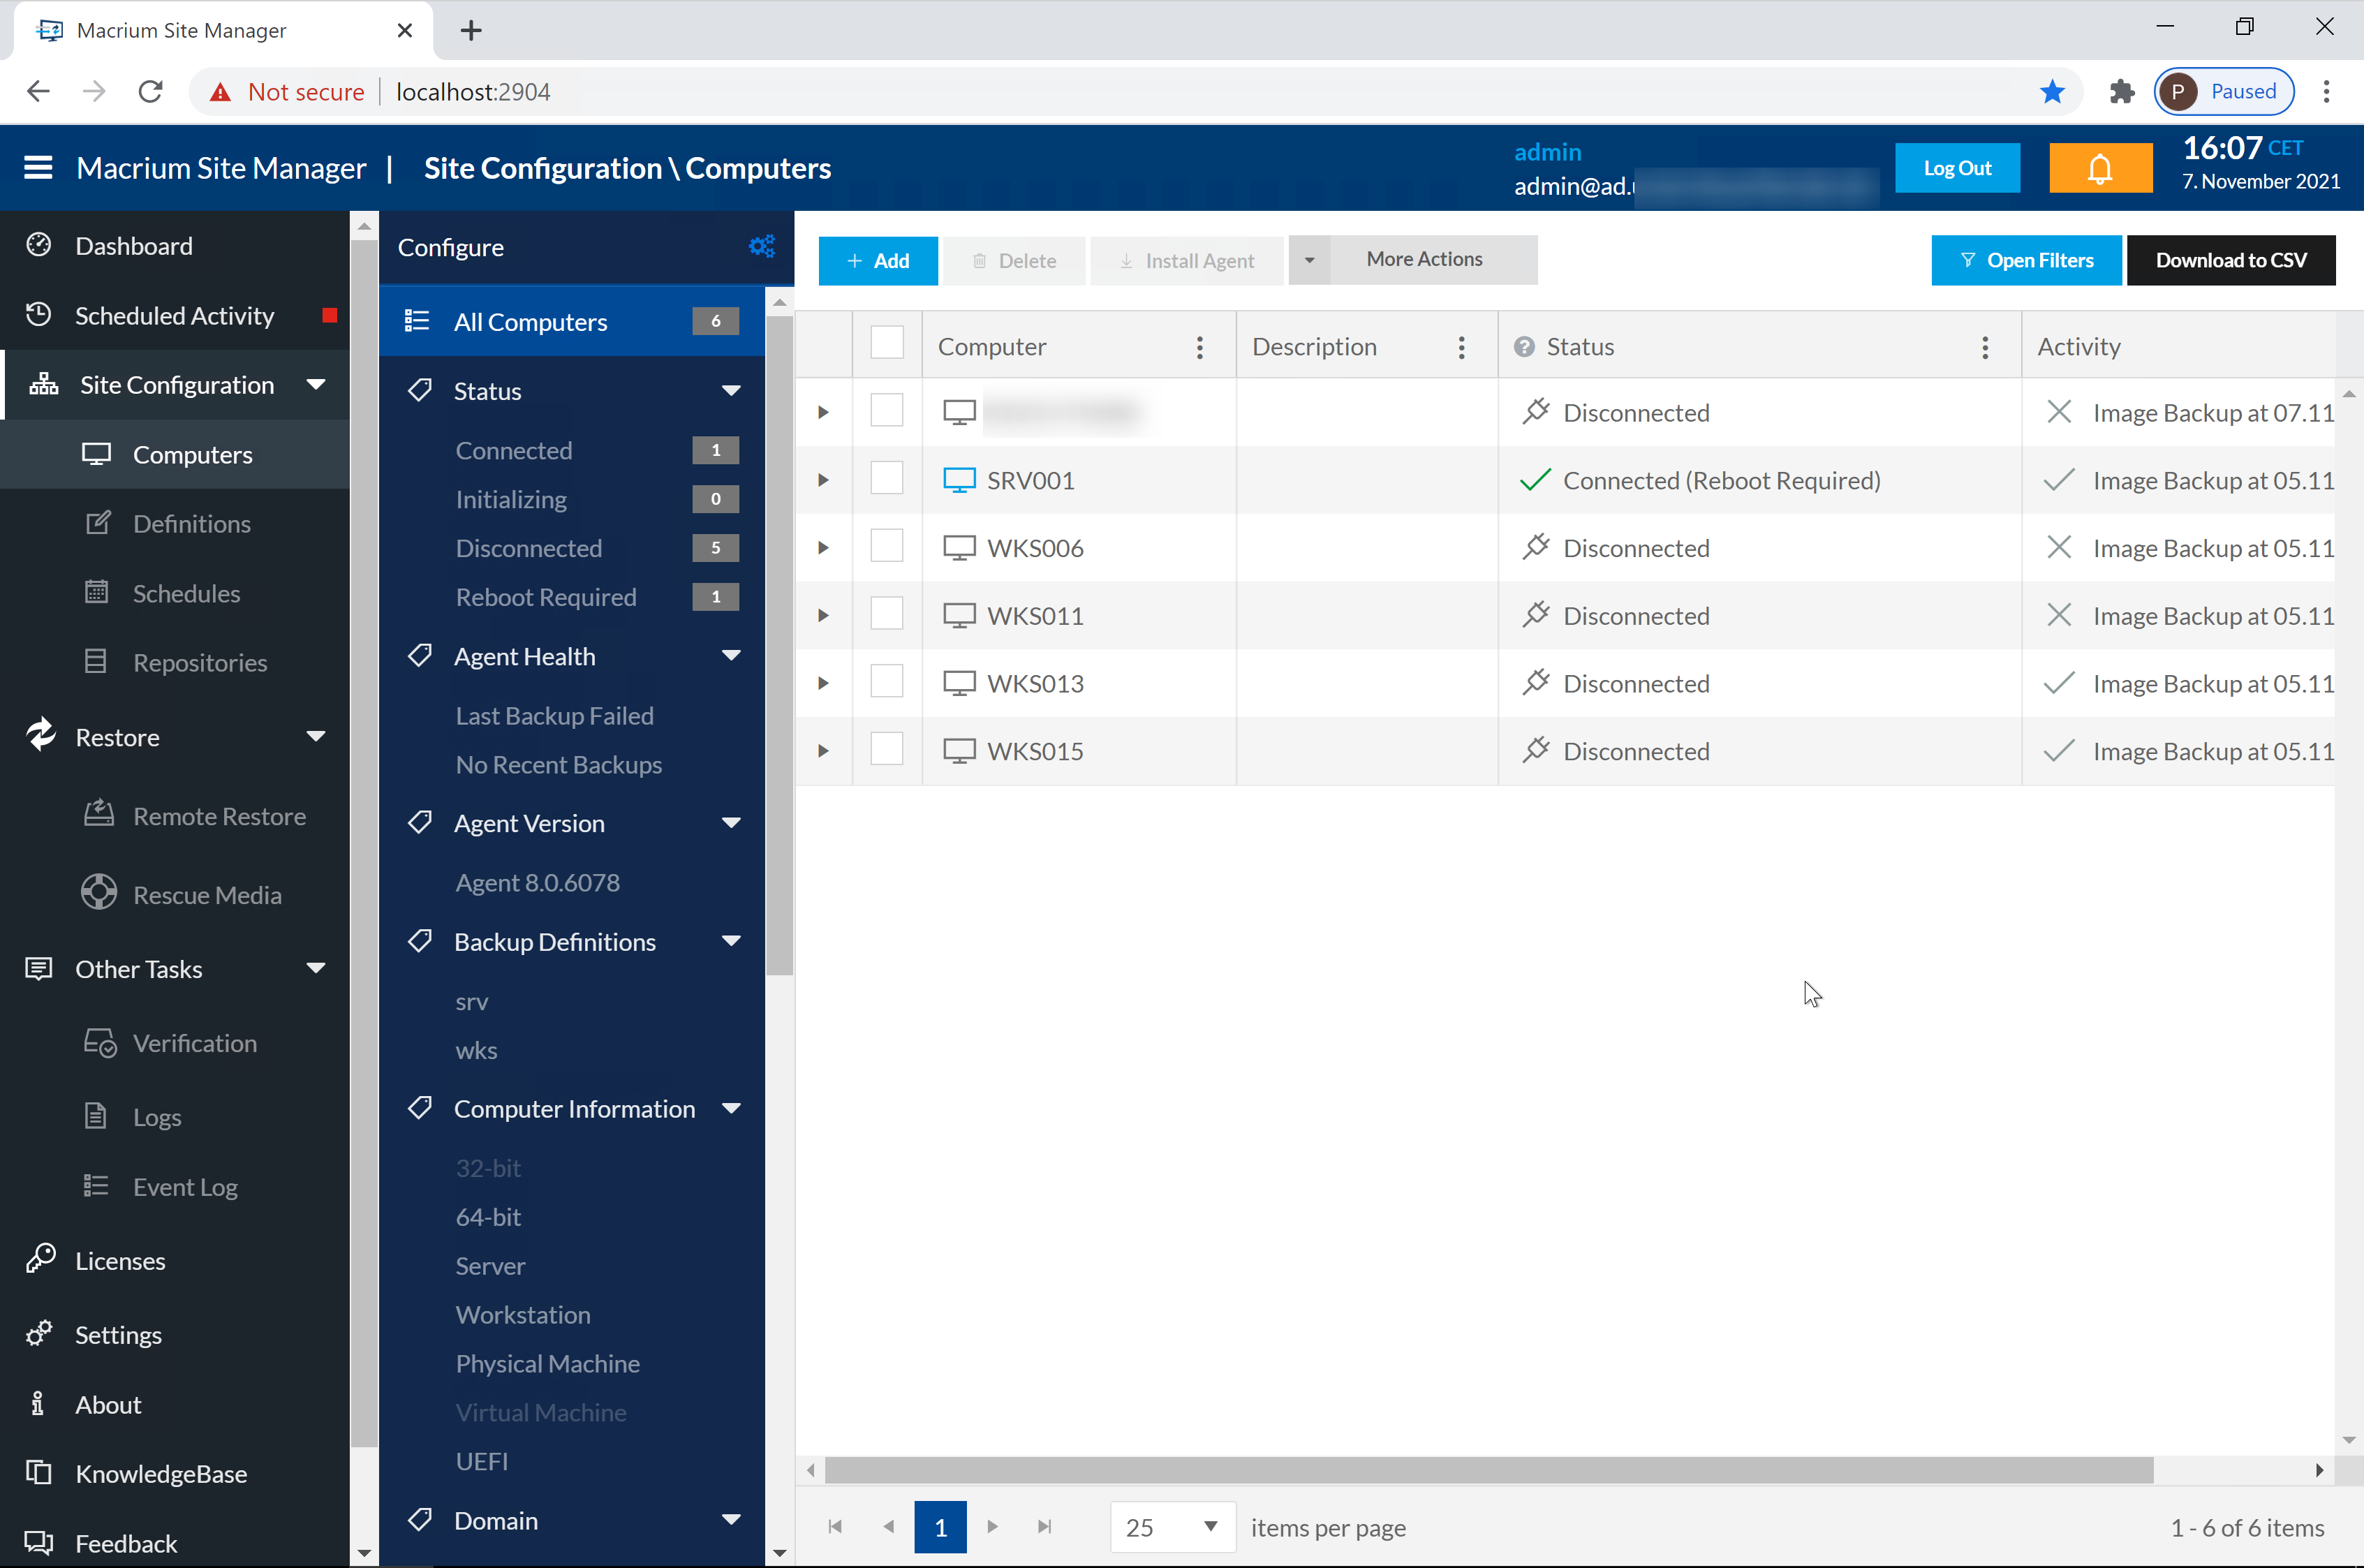Click the orange notification bell icon
The height and width of the screenshot is (1568, 2364).
coord(2099,168)
